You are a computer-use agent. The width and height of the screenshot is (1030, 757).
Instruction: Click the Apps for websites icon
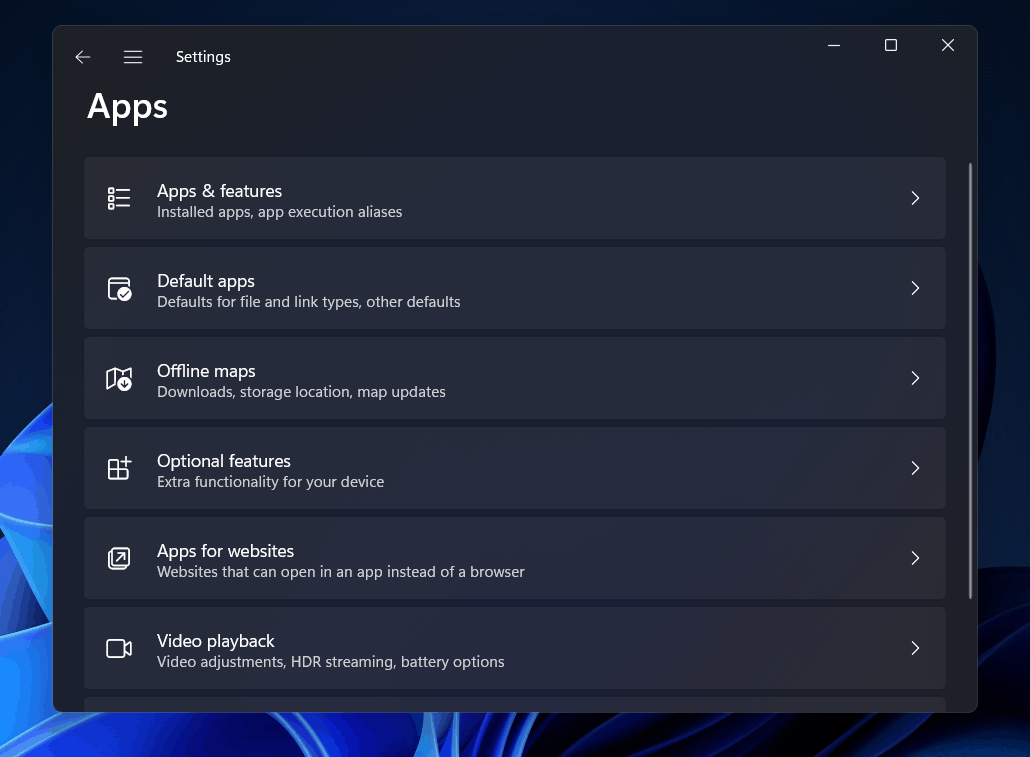coord(118,558)
